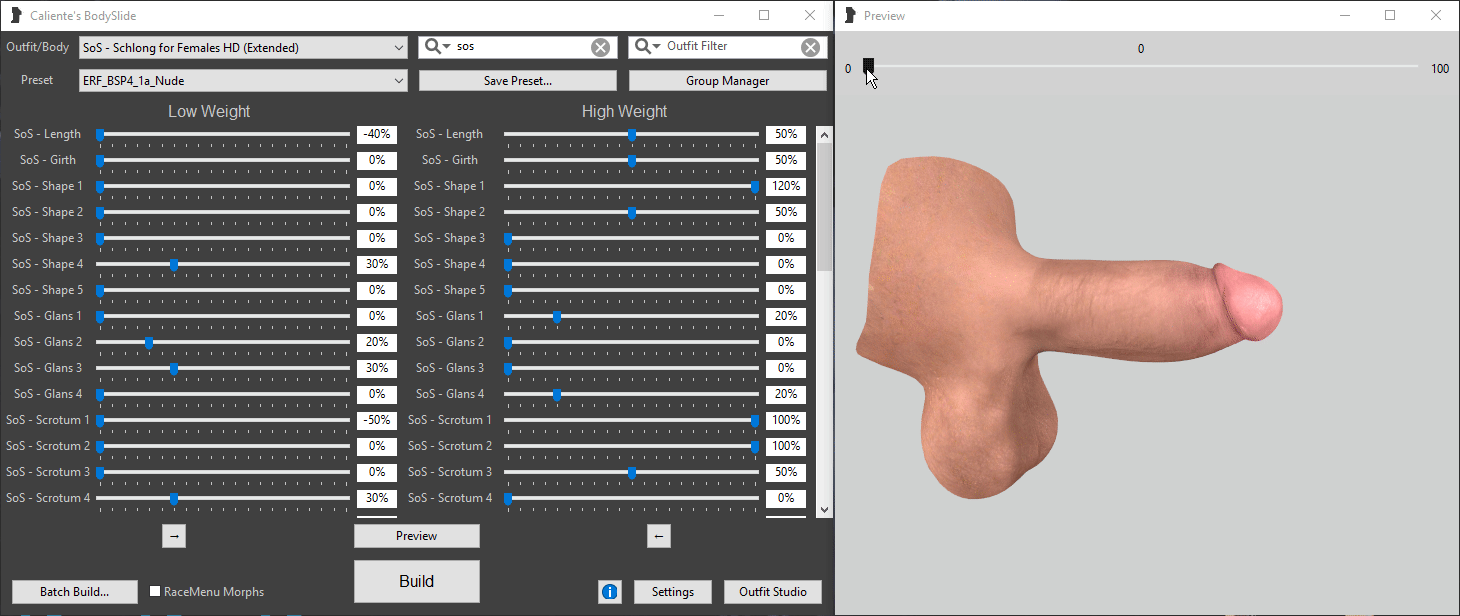Click the low weight SoS - Shape 4 30% field
Screen dimensions: 1460x616
[x=377, y=264]
